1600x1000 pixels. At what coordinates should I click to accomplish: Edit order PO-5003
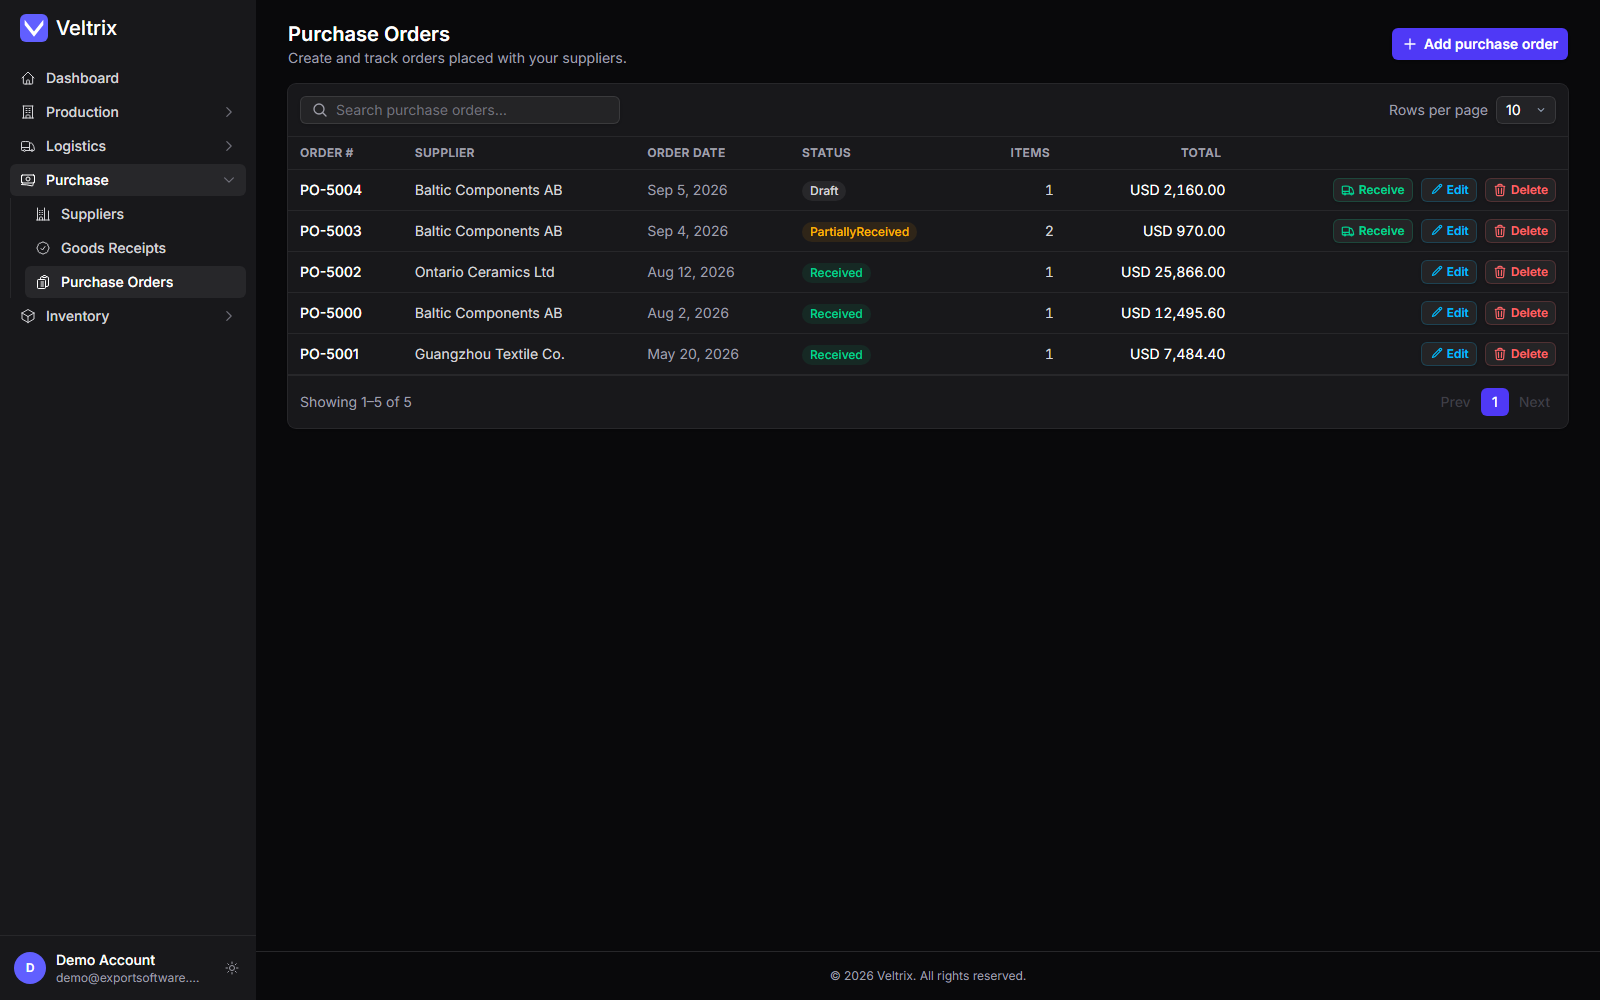pos(1449,231)
